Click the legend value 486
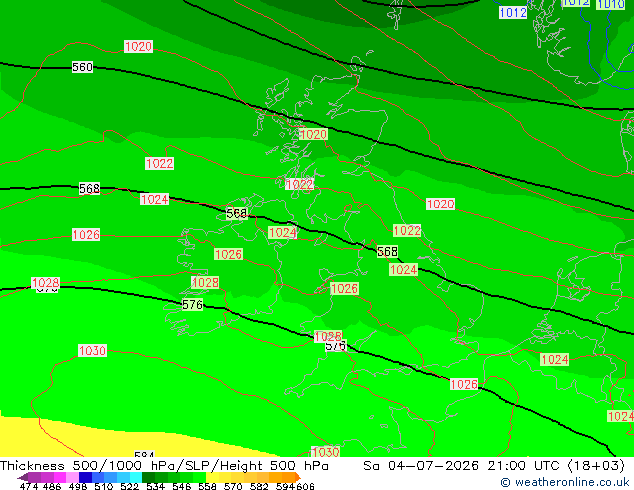 [x=52, y=486]
